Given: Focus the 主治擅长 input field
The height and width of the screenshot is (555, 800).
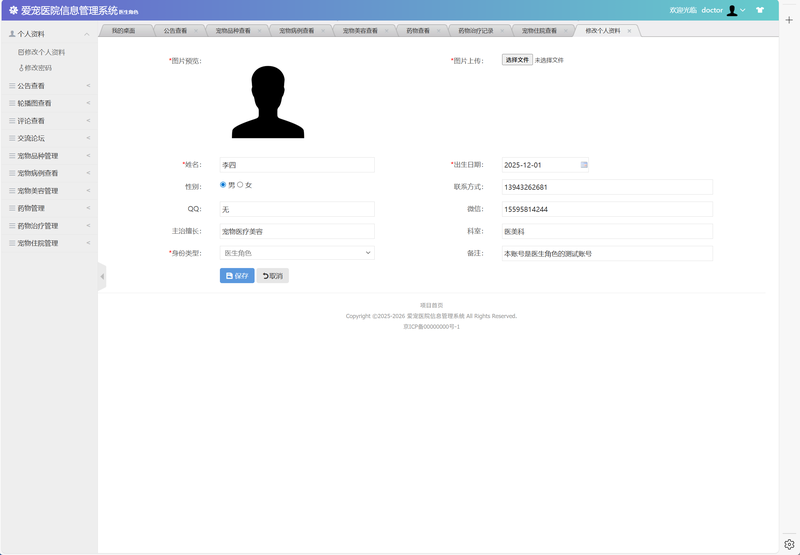Looking at the screenshot, I should click(297, 231).
